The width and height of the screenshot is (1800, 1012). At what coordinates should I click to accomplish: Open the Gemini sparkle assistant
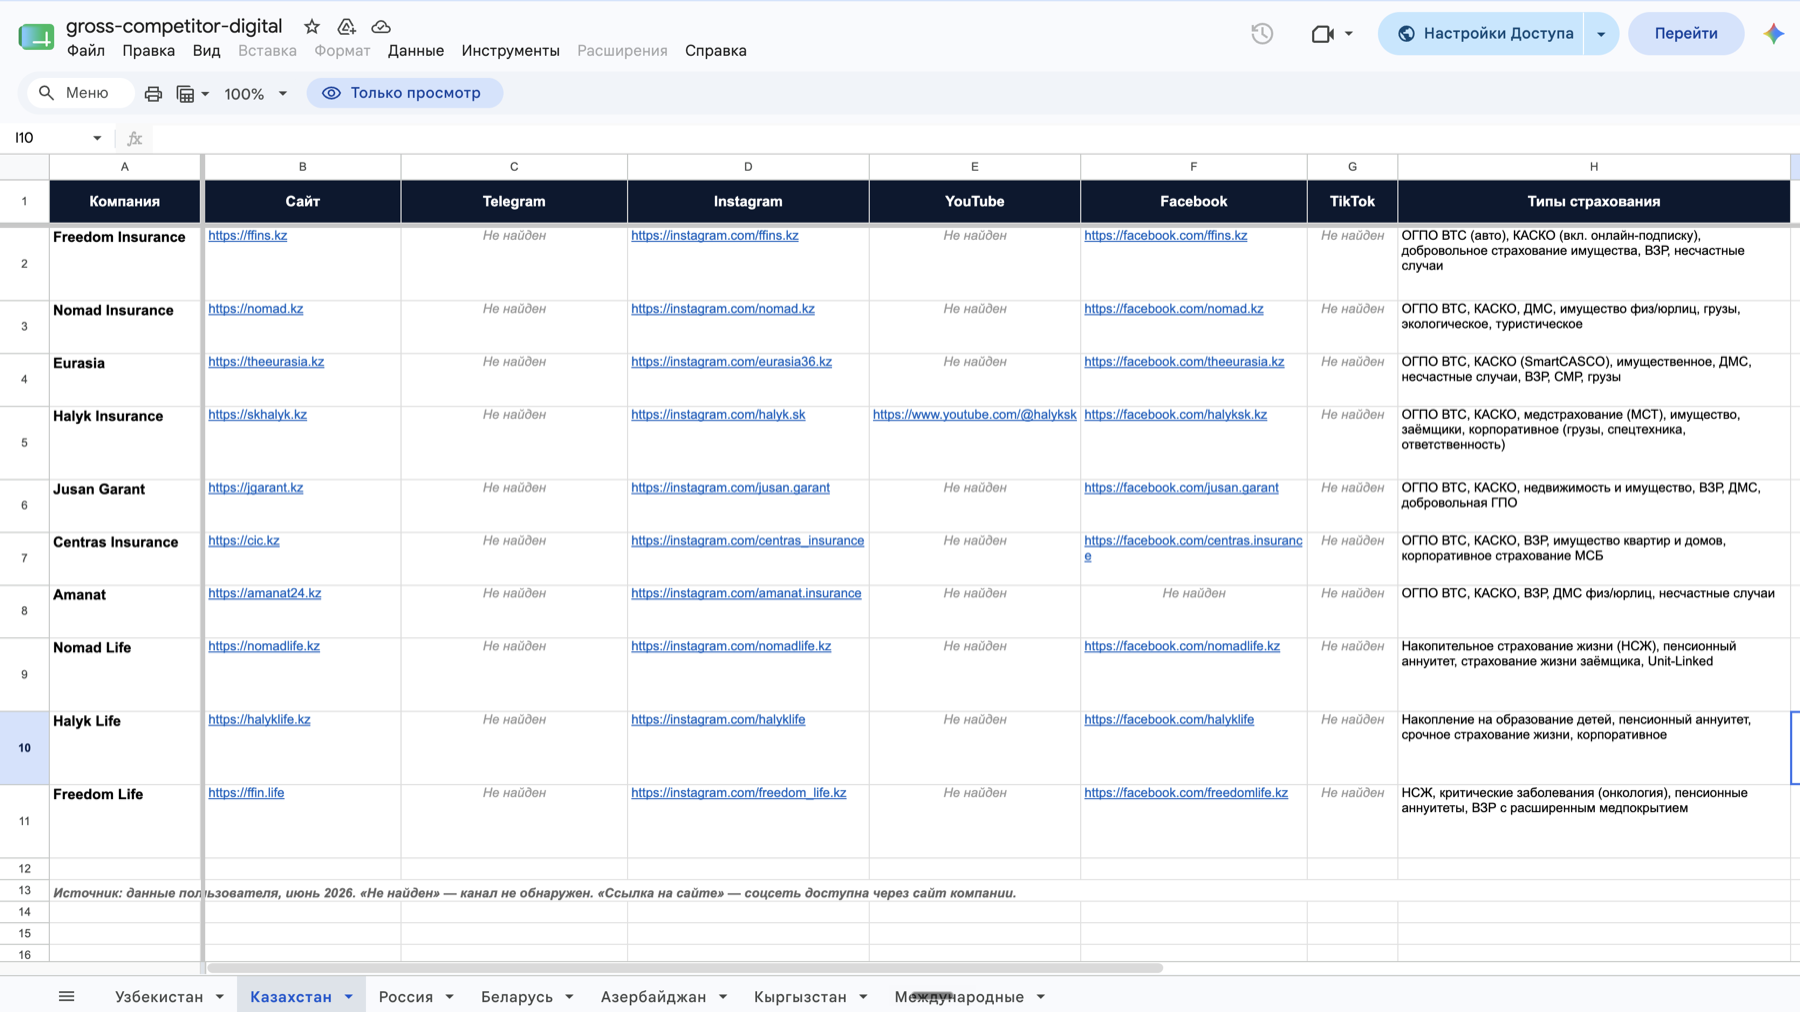tap(1774, 34)
